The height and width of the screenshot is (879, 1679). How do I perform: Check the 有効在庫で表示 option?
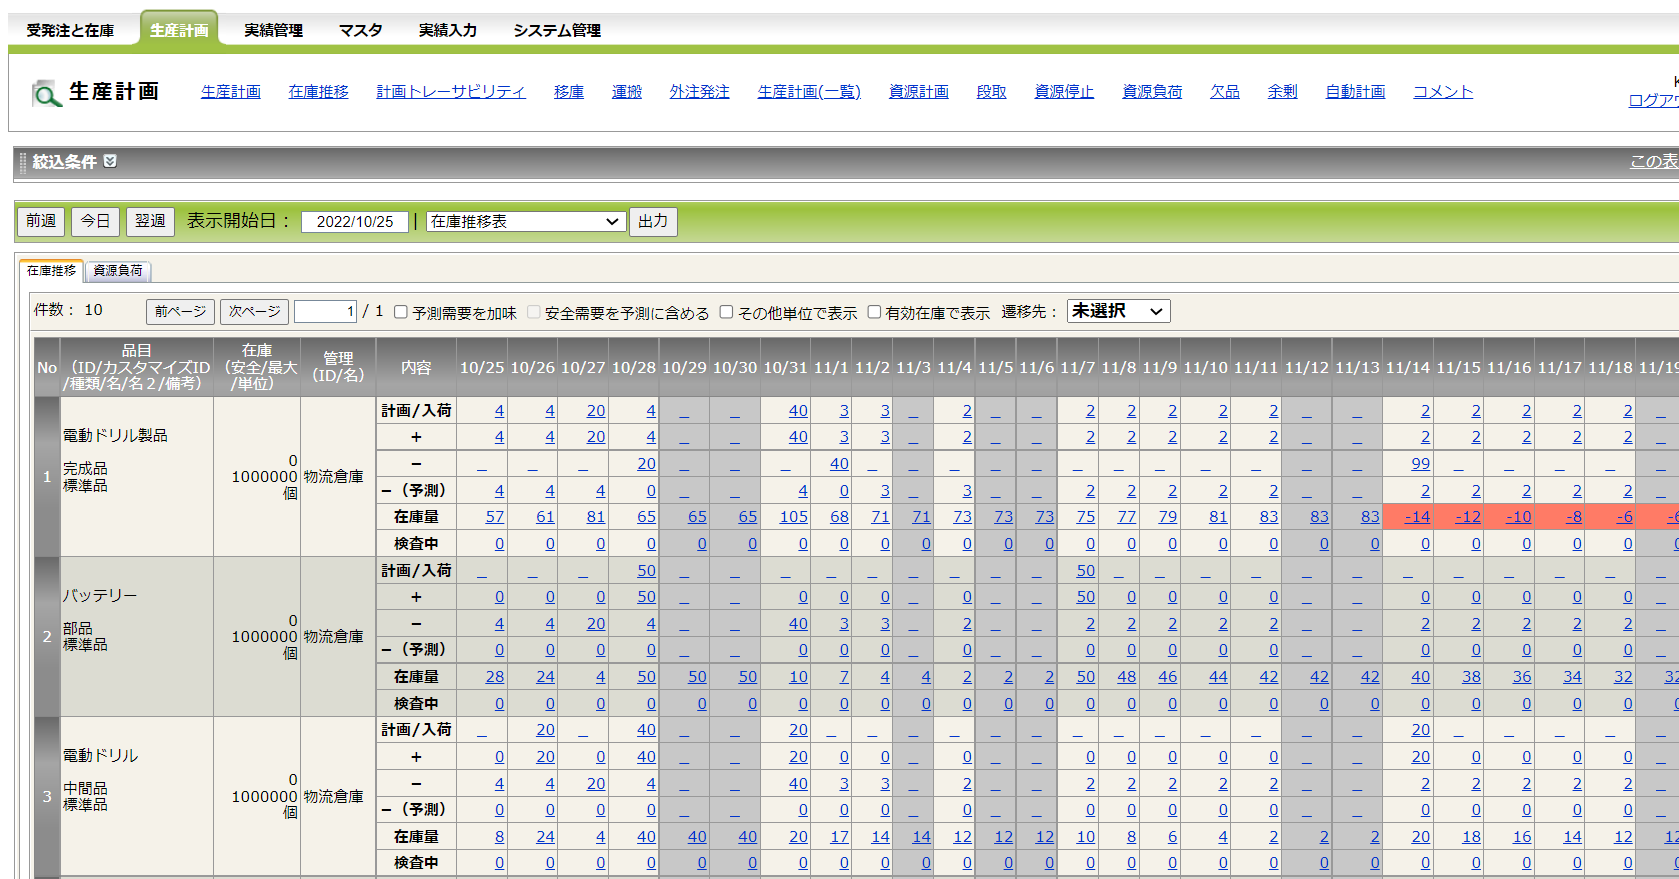point(874,312)
